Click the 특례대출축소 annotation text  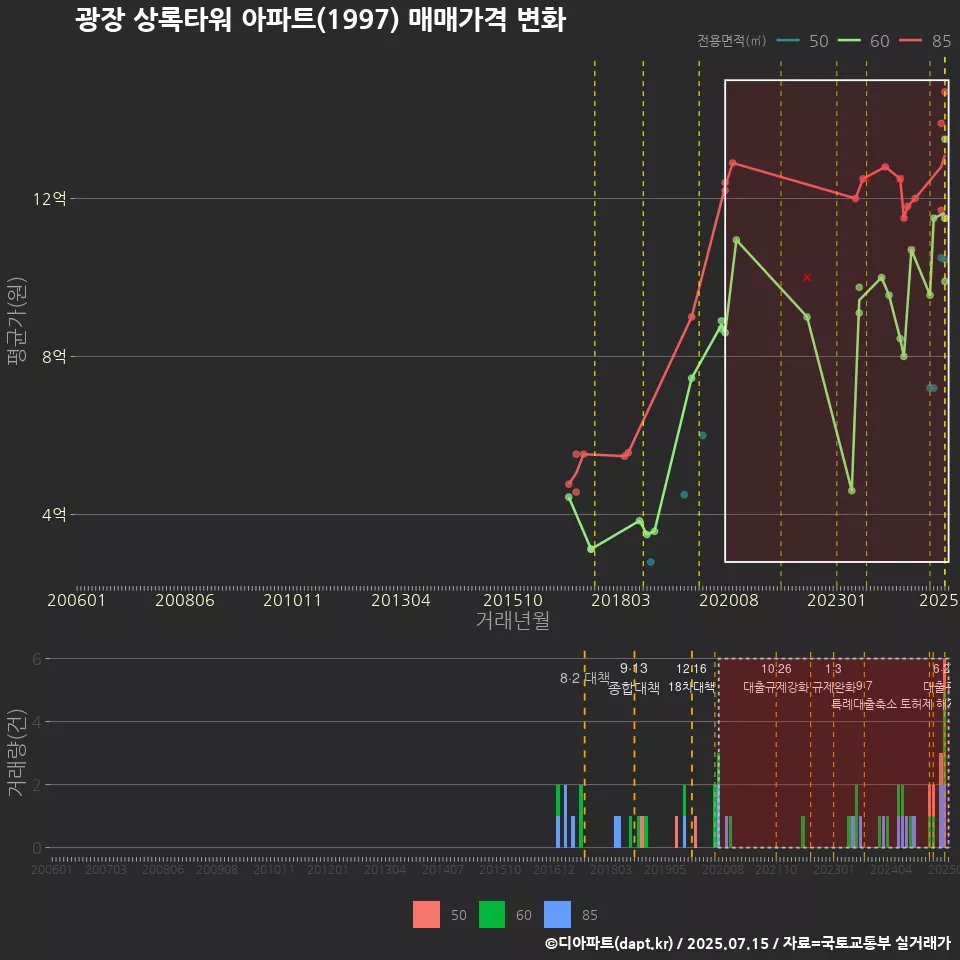click(x=864, y=704)
